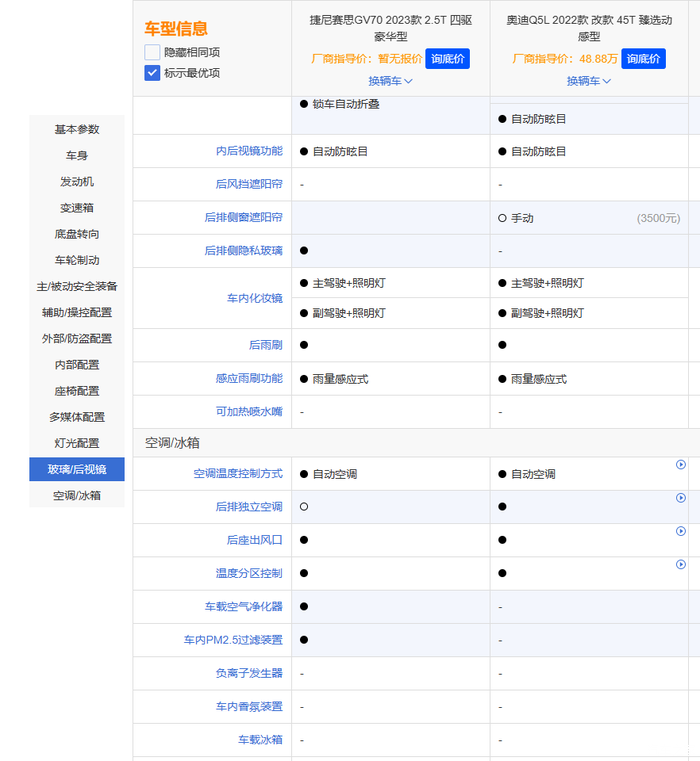Click 询底价 button for Genesis GV70

coord(447,59)
